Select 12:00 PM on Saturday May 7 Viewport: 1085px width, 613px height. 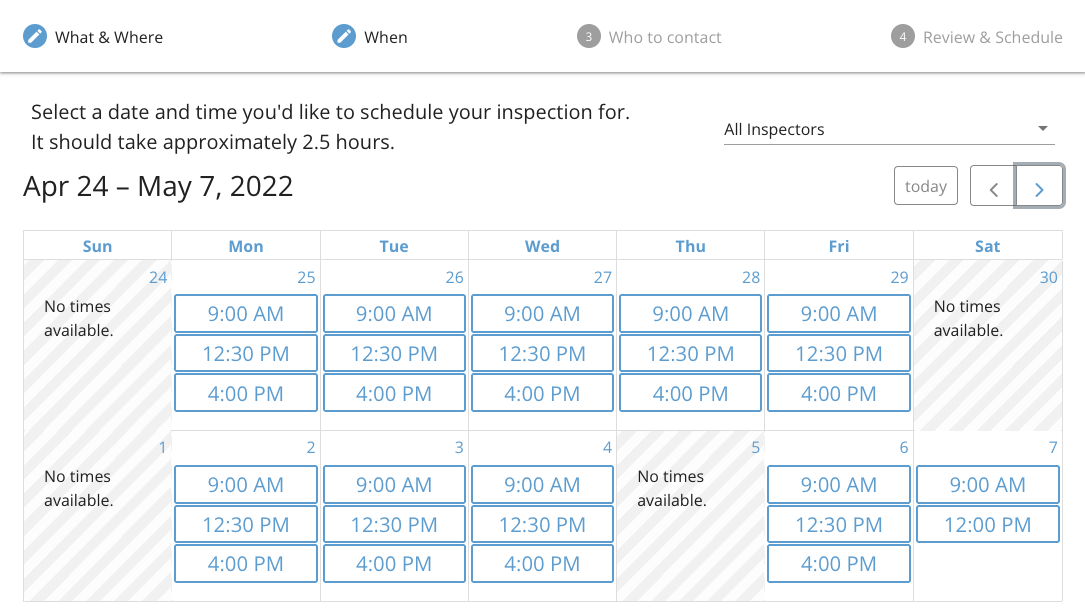(x=987, y=524)
